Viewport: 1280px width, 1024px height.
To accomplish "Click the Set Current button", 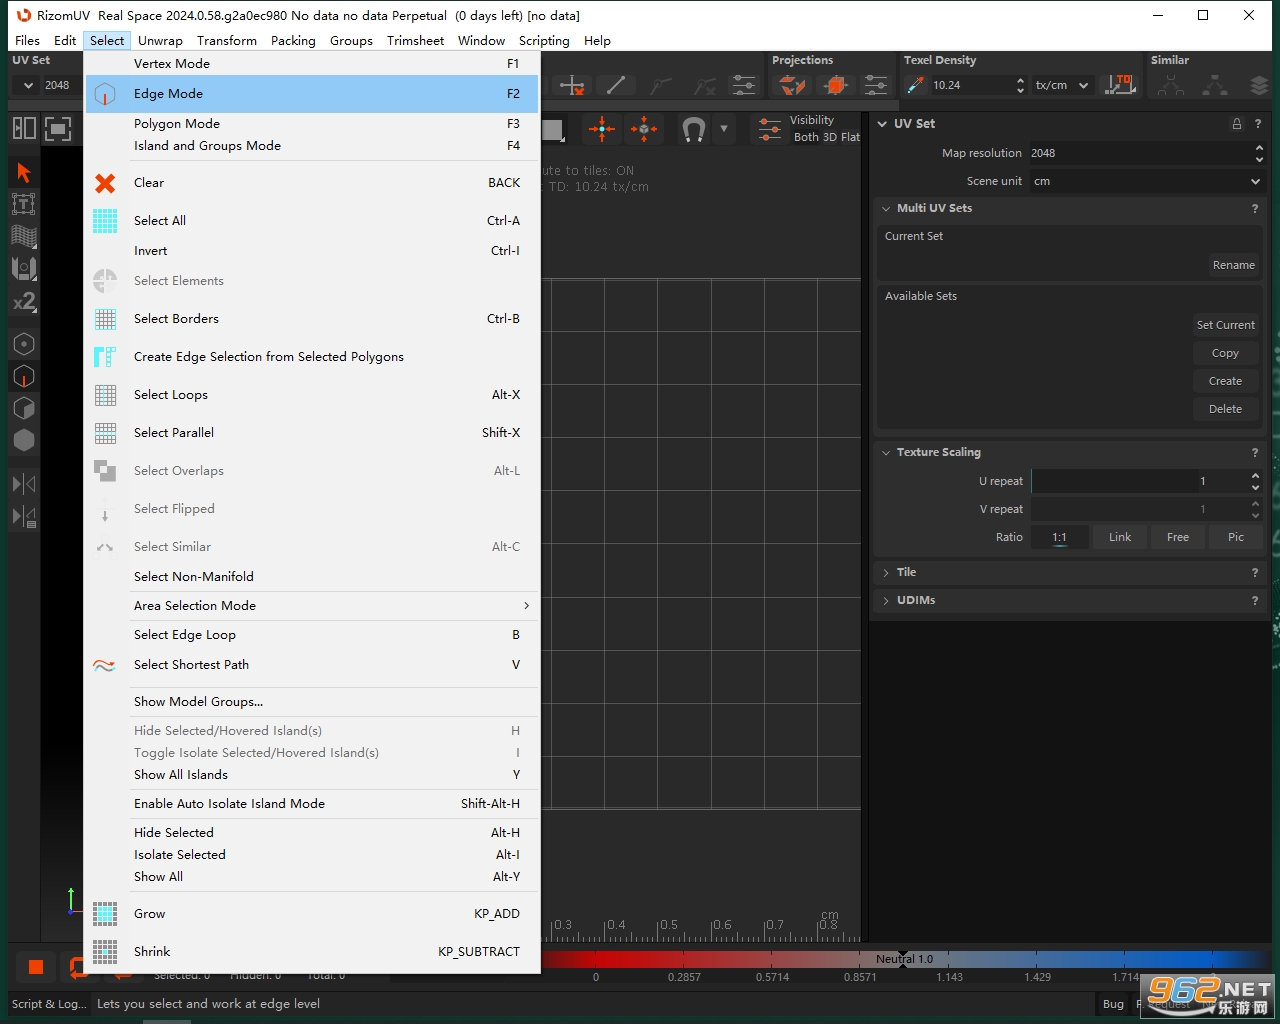I will [x=1225, y=325].
